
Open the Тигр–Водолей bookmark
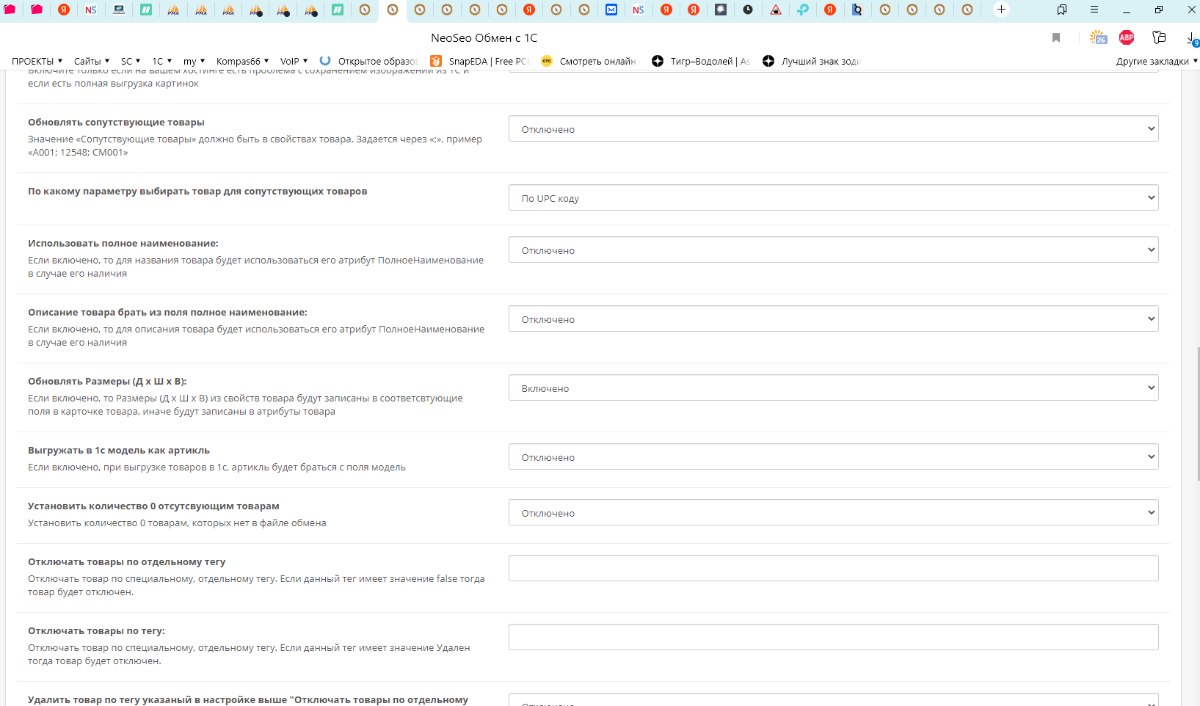[x=700, y=61]
